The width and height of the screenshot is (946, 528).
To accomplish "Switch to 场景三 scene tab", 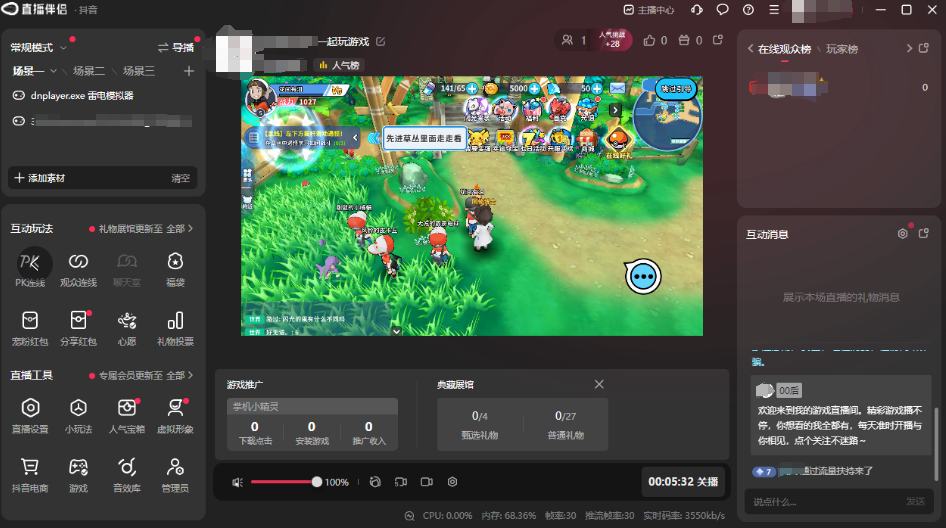I will point(139,71).
